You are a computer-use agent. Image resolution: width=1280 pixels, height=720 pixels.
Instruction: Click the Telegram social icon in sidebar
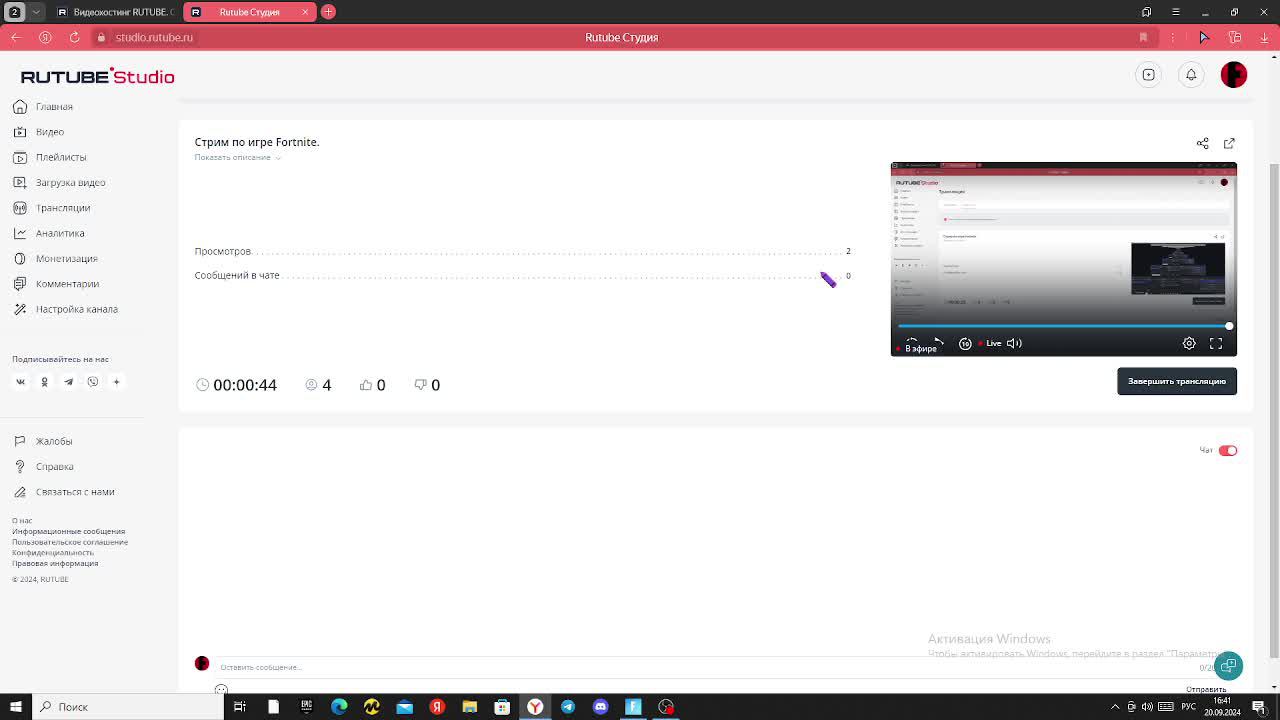[x=68, y=382]
